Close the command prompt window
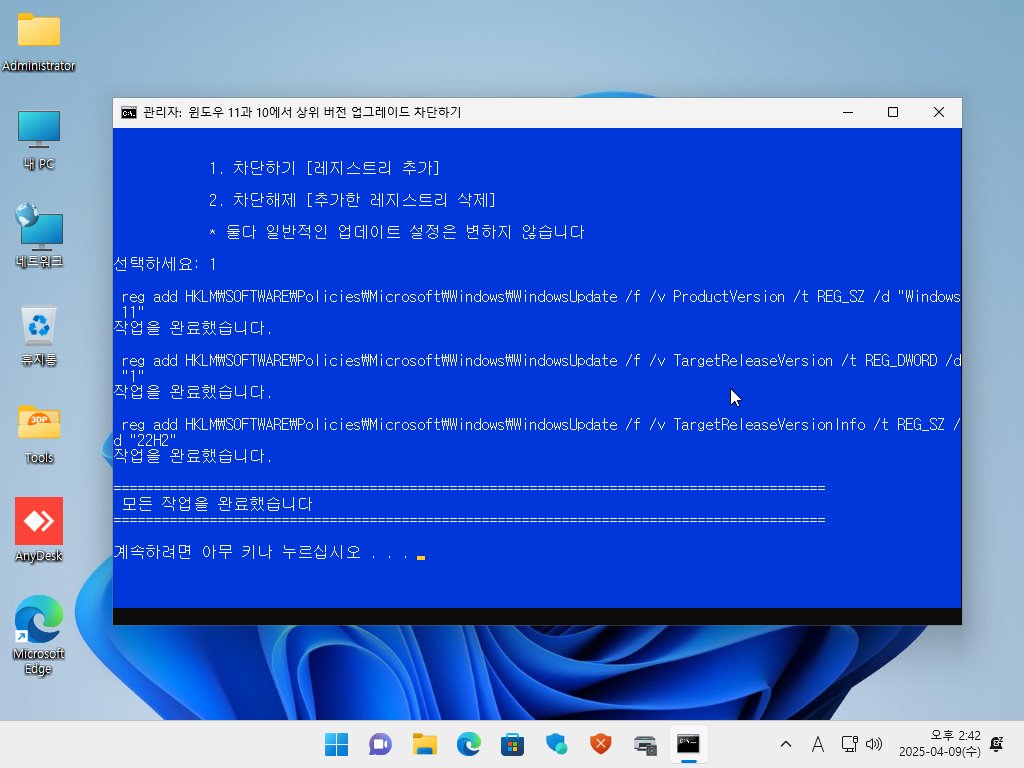 click(938, 112)
